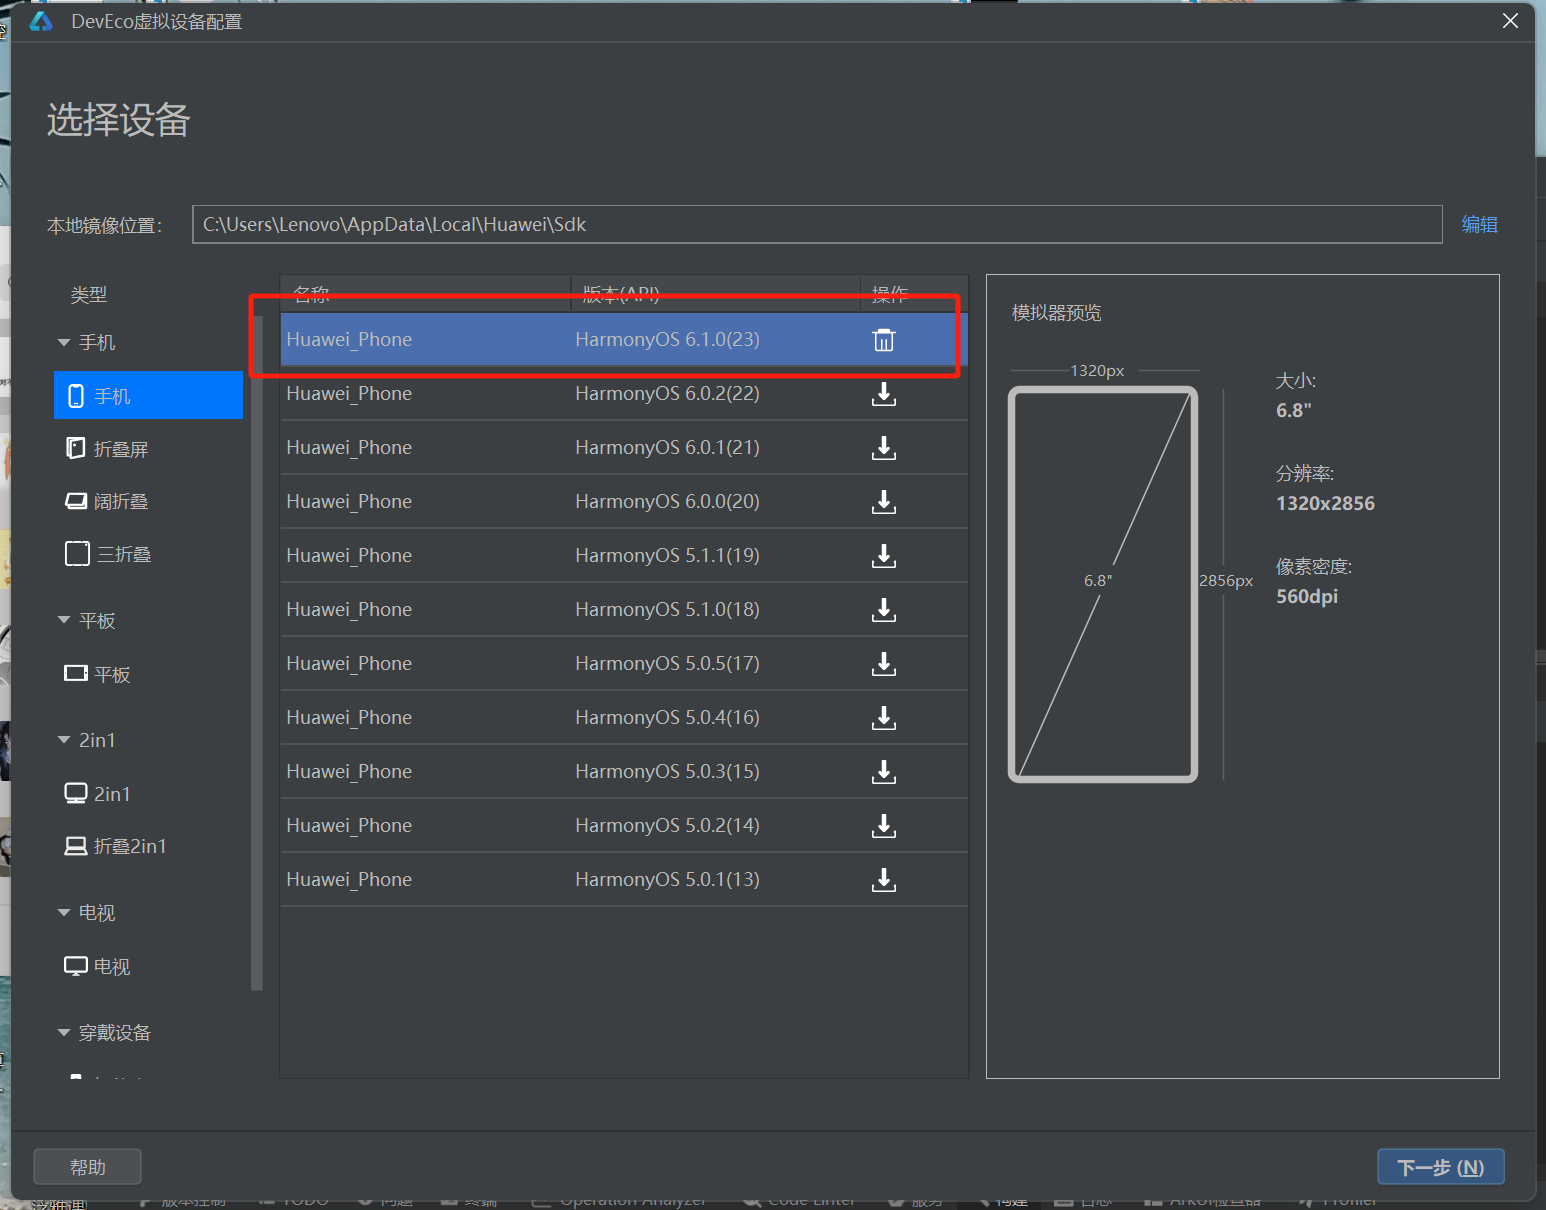Download HarmonyOS 6.0.0(20) image
Image resolution: width=1546 pixels, height=1210 pixels.
(x=884, y=502)
